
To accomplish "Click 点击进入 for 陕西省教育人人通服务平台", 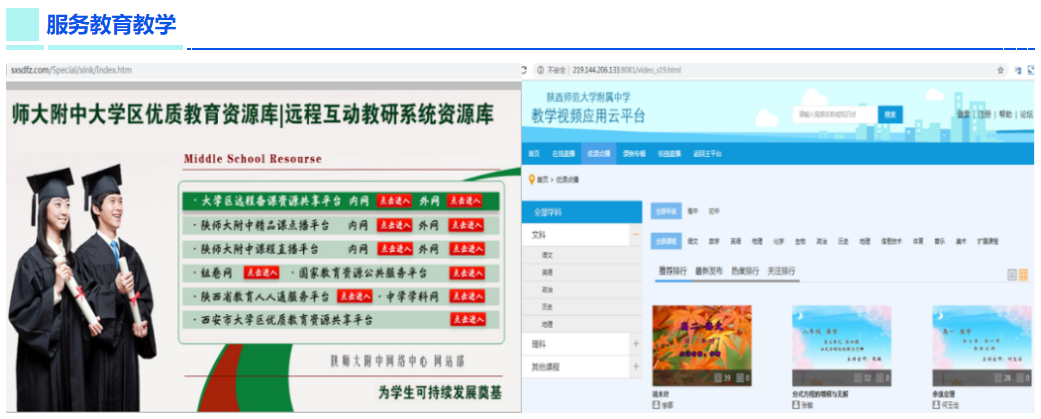I will coord(354,296).
